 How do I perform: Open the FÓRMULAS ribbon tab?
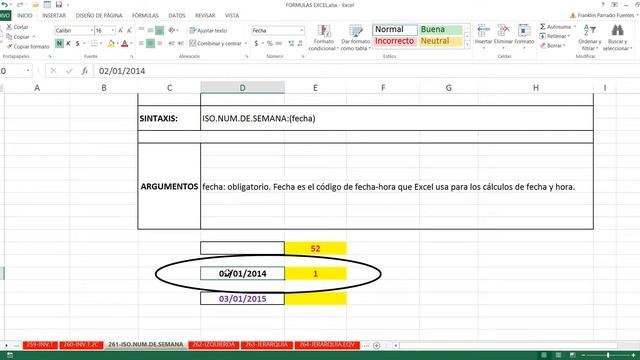tap(145, 16)
